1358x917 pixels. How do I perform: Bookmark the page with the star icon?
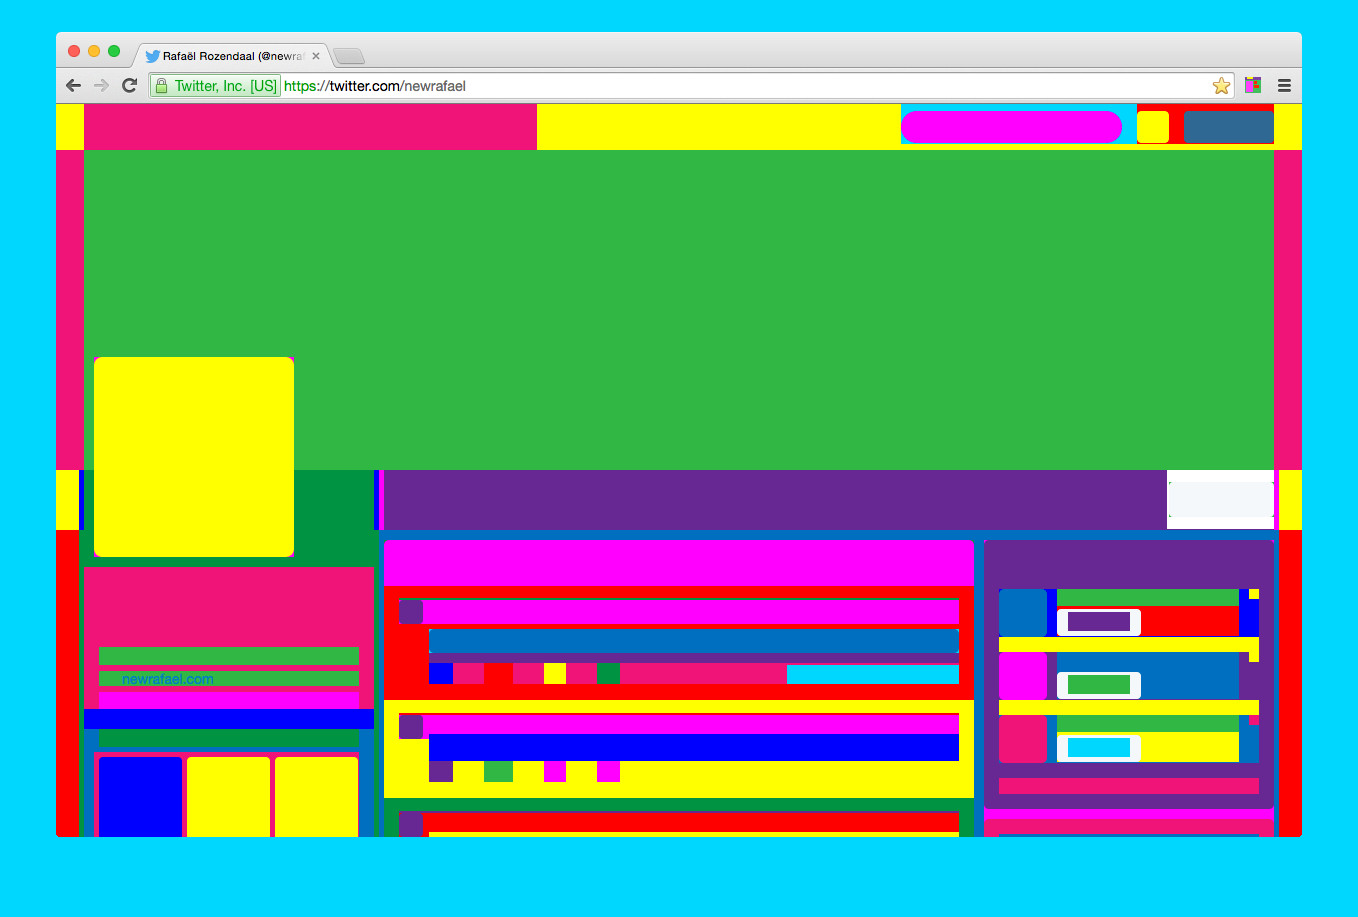[x=1221, y=86]
